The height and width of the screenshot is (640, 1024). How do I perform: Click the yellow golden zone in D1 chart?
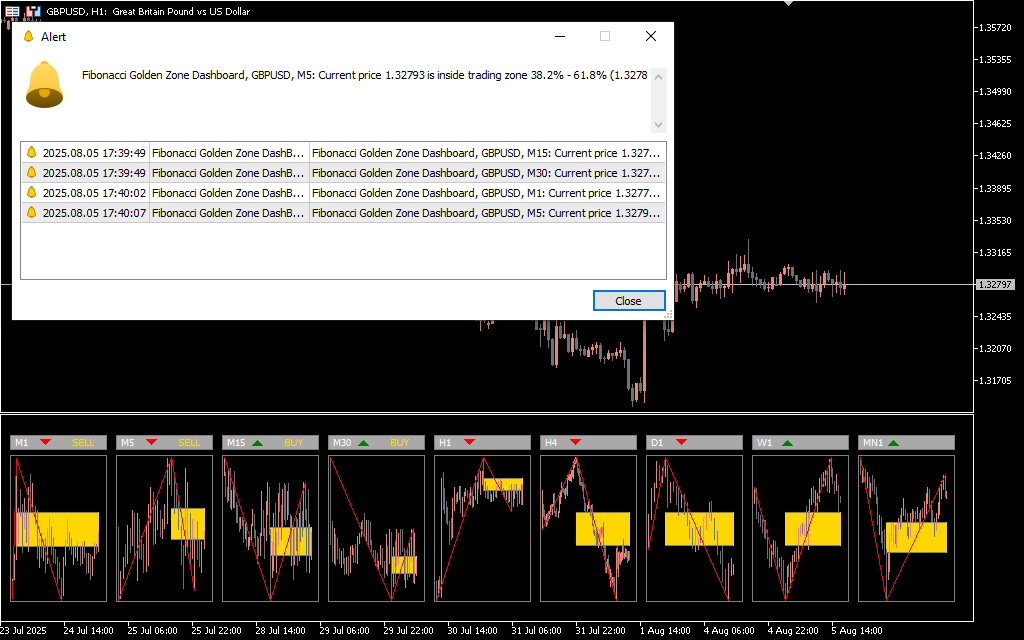[x=699, y=529]
